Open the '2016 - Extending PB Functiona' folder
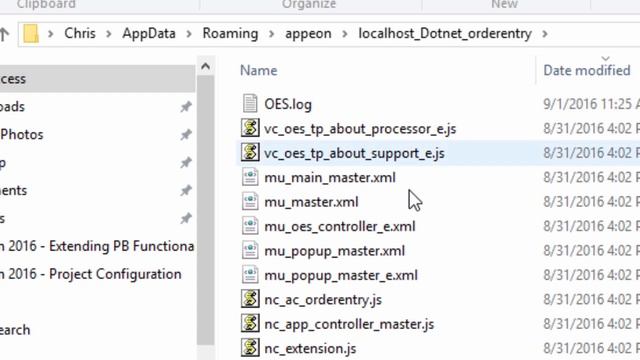640x360 pixels. point(97,246)
